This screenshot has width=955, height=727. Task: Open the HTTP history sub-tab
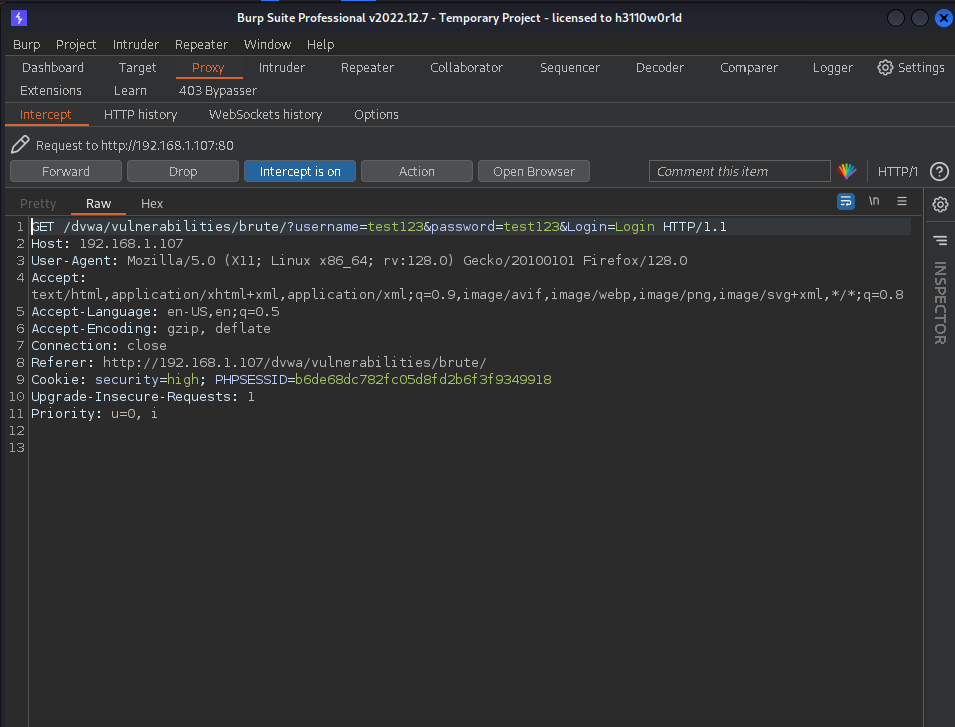pos(141,114)
